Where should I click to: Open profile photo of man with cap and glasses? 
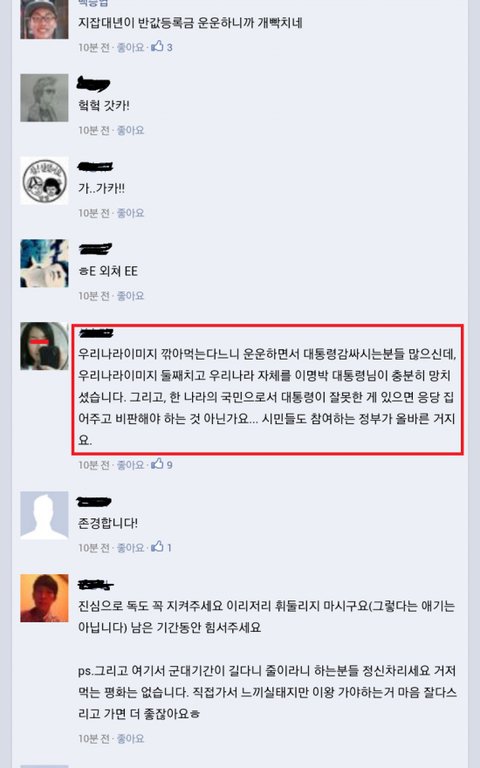tap(44, 20)
